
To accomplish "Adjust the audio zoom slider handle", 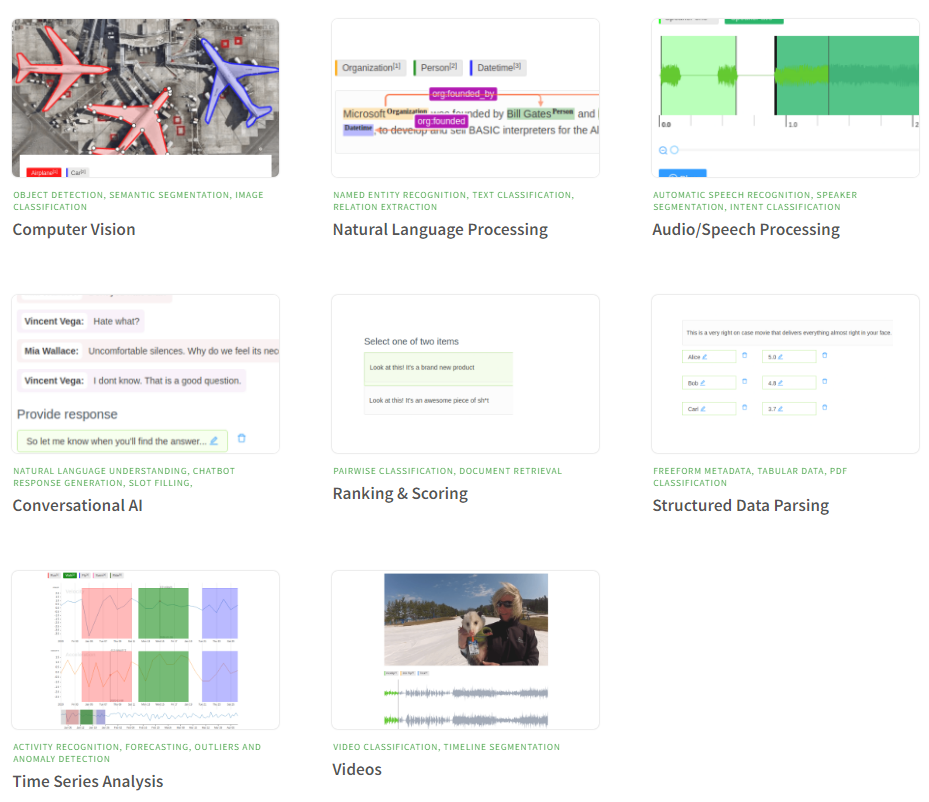I will coord(674,150).
